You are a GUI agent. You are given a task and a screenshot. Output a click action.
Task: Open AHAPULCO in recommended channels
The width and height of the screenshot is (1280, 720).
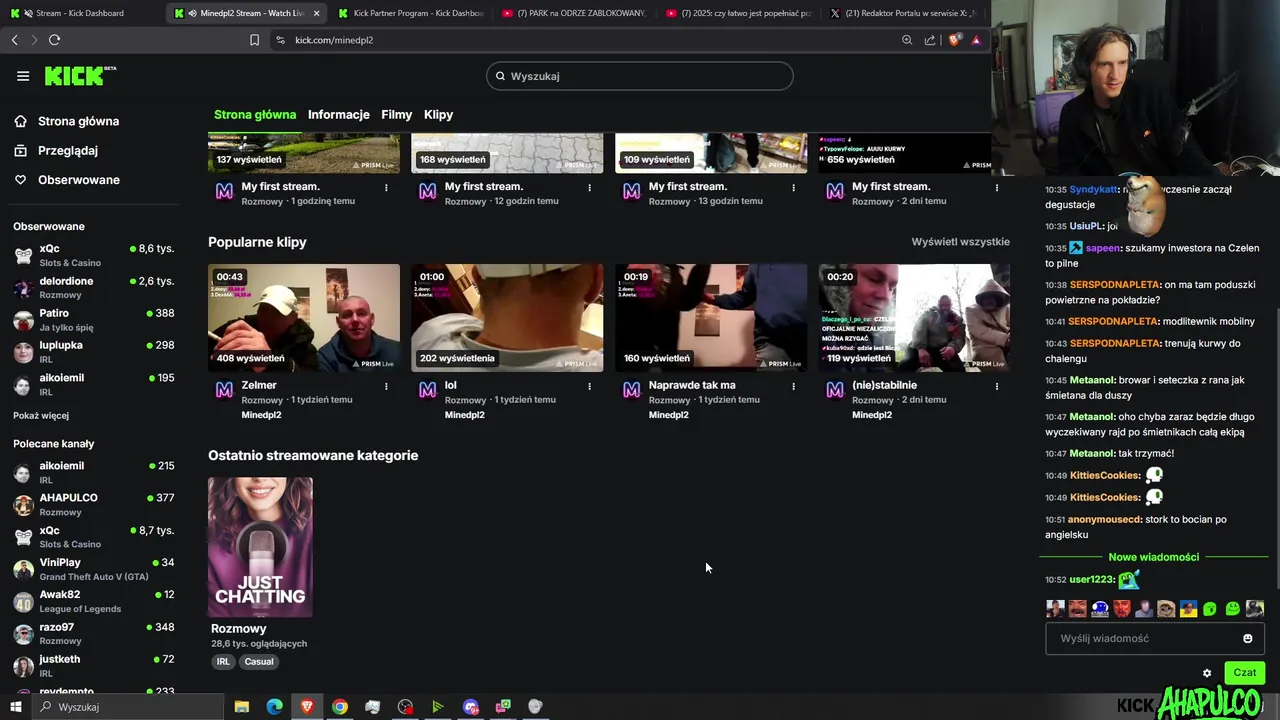pos(94,504)
